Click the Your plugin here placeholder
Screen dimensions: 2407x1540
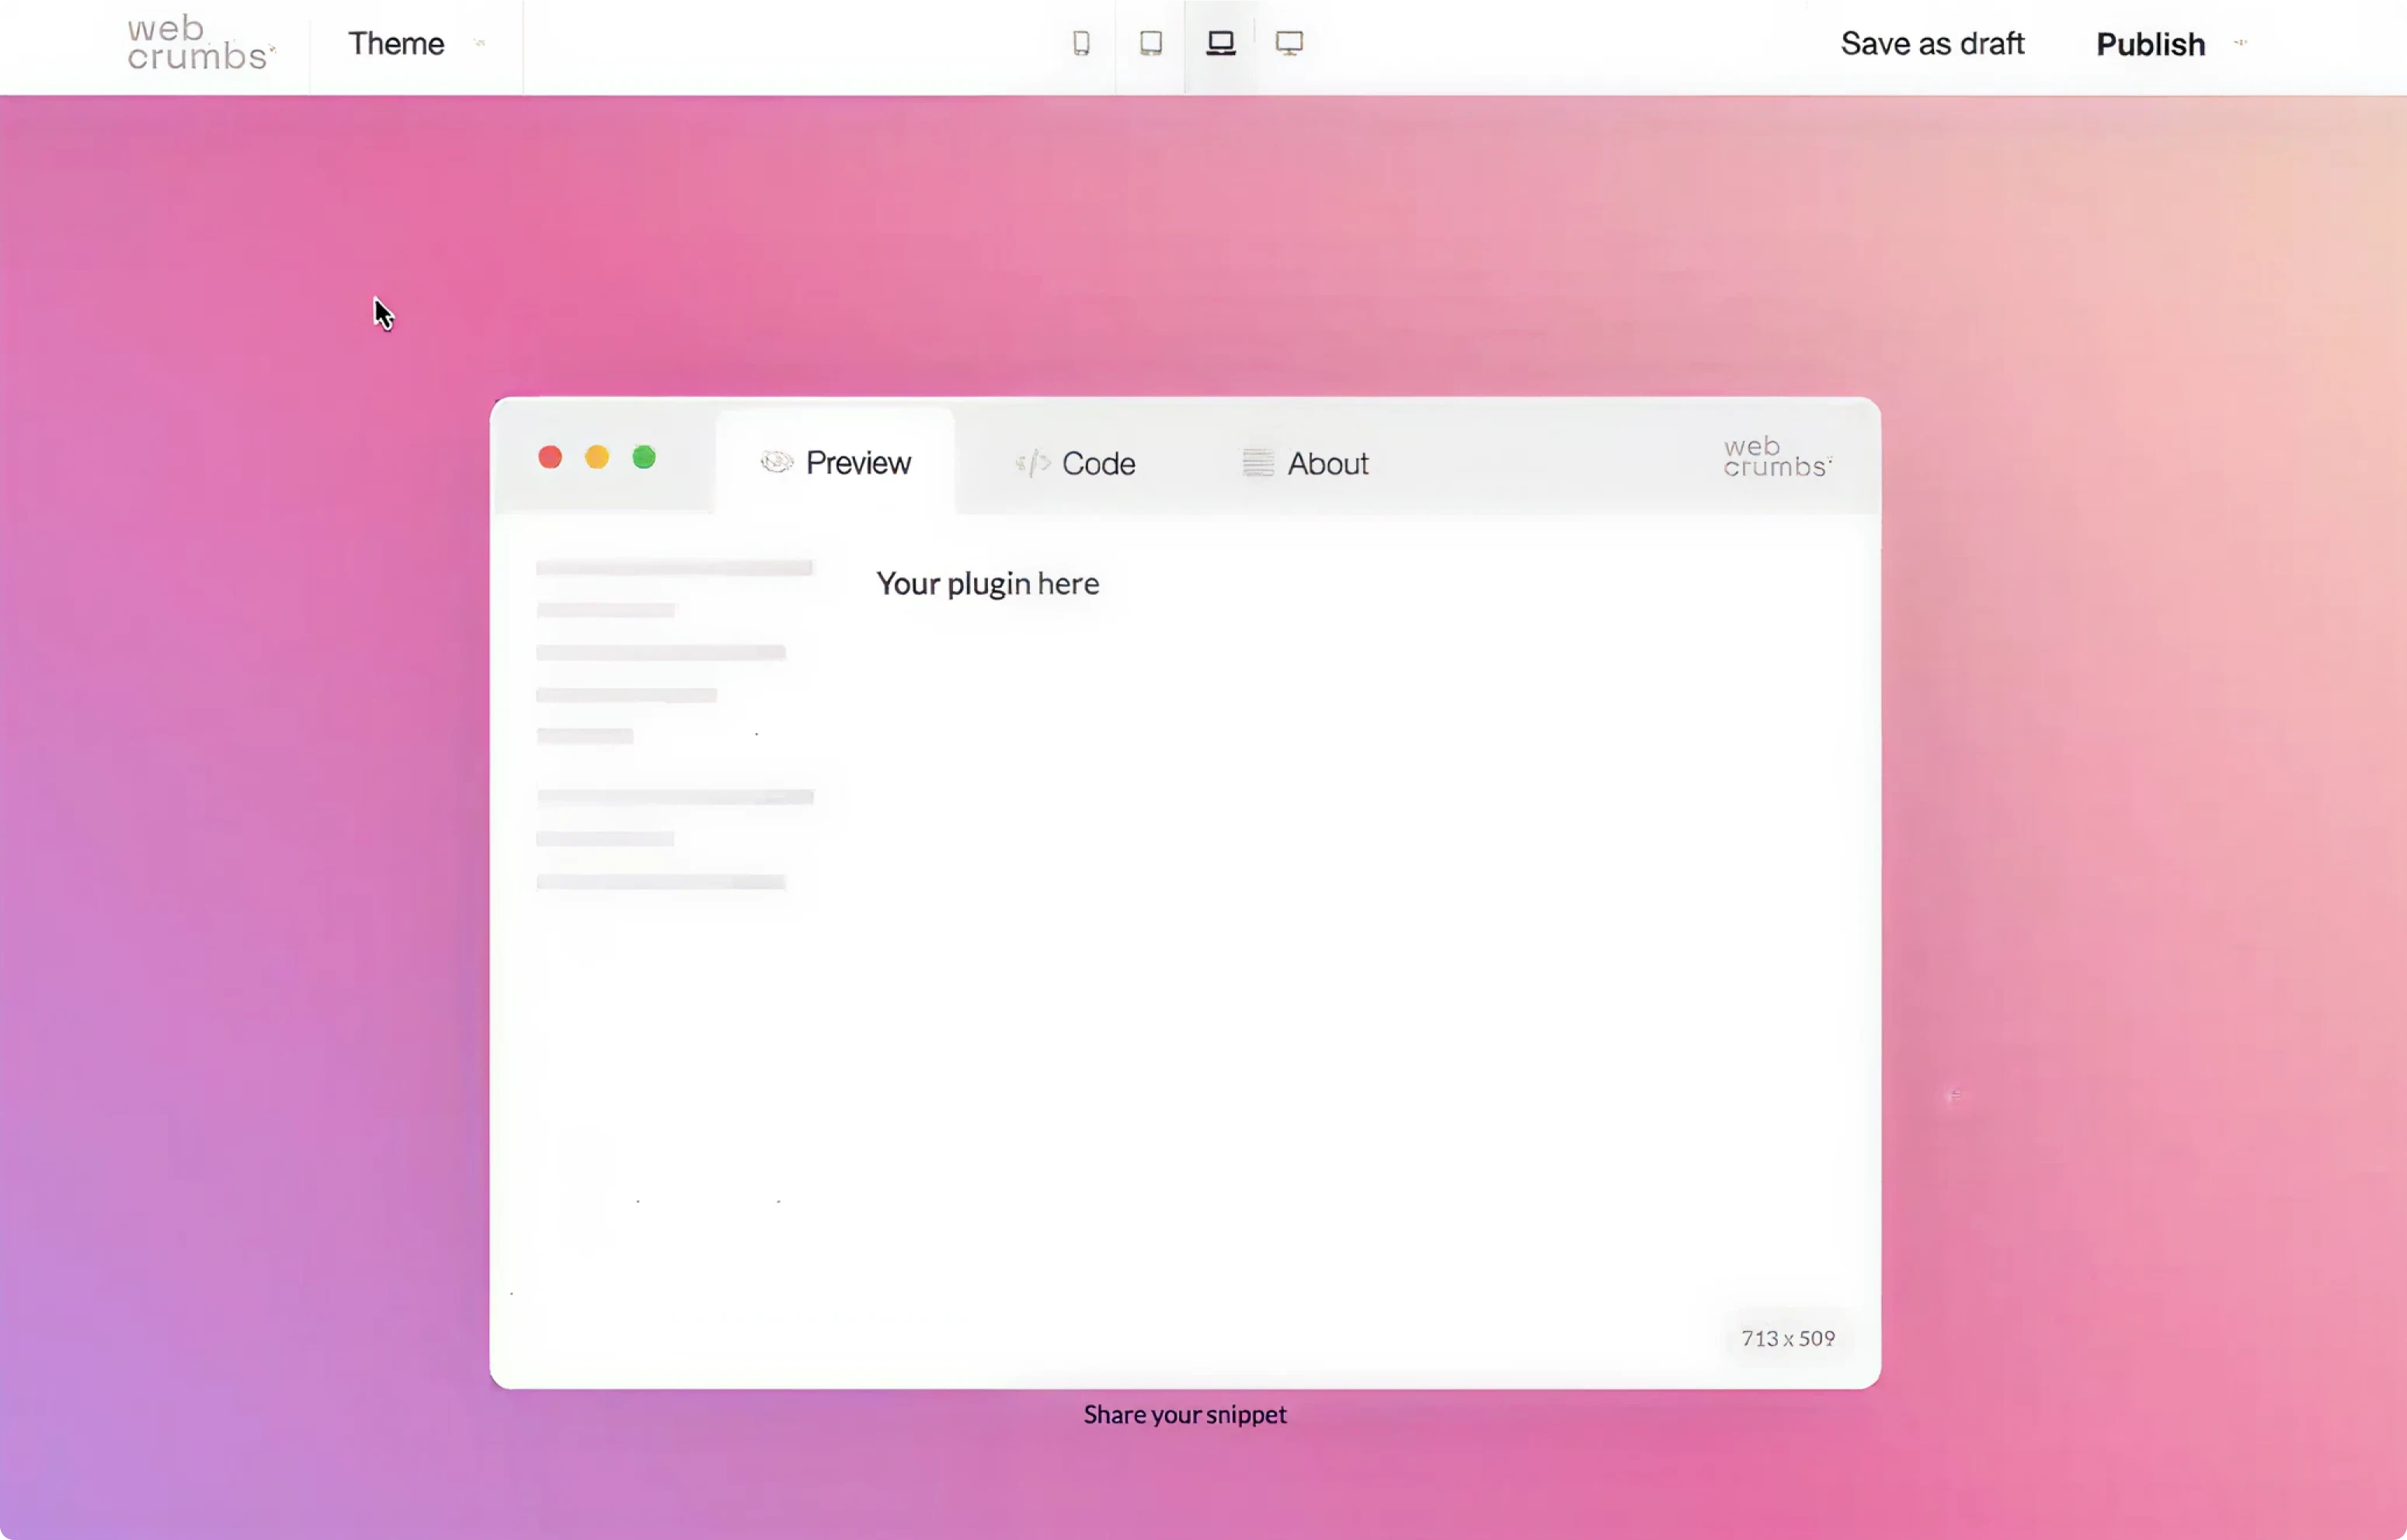987,583
